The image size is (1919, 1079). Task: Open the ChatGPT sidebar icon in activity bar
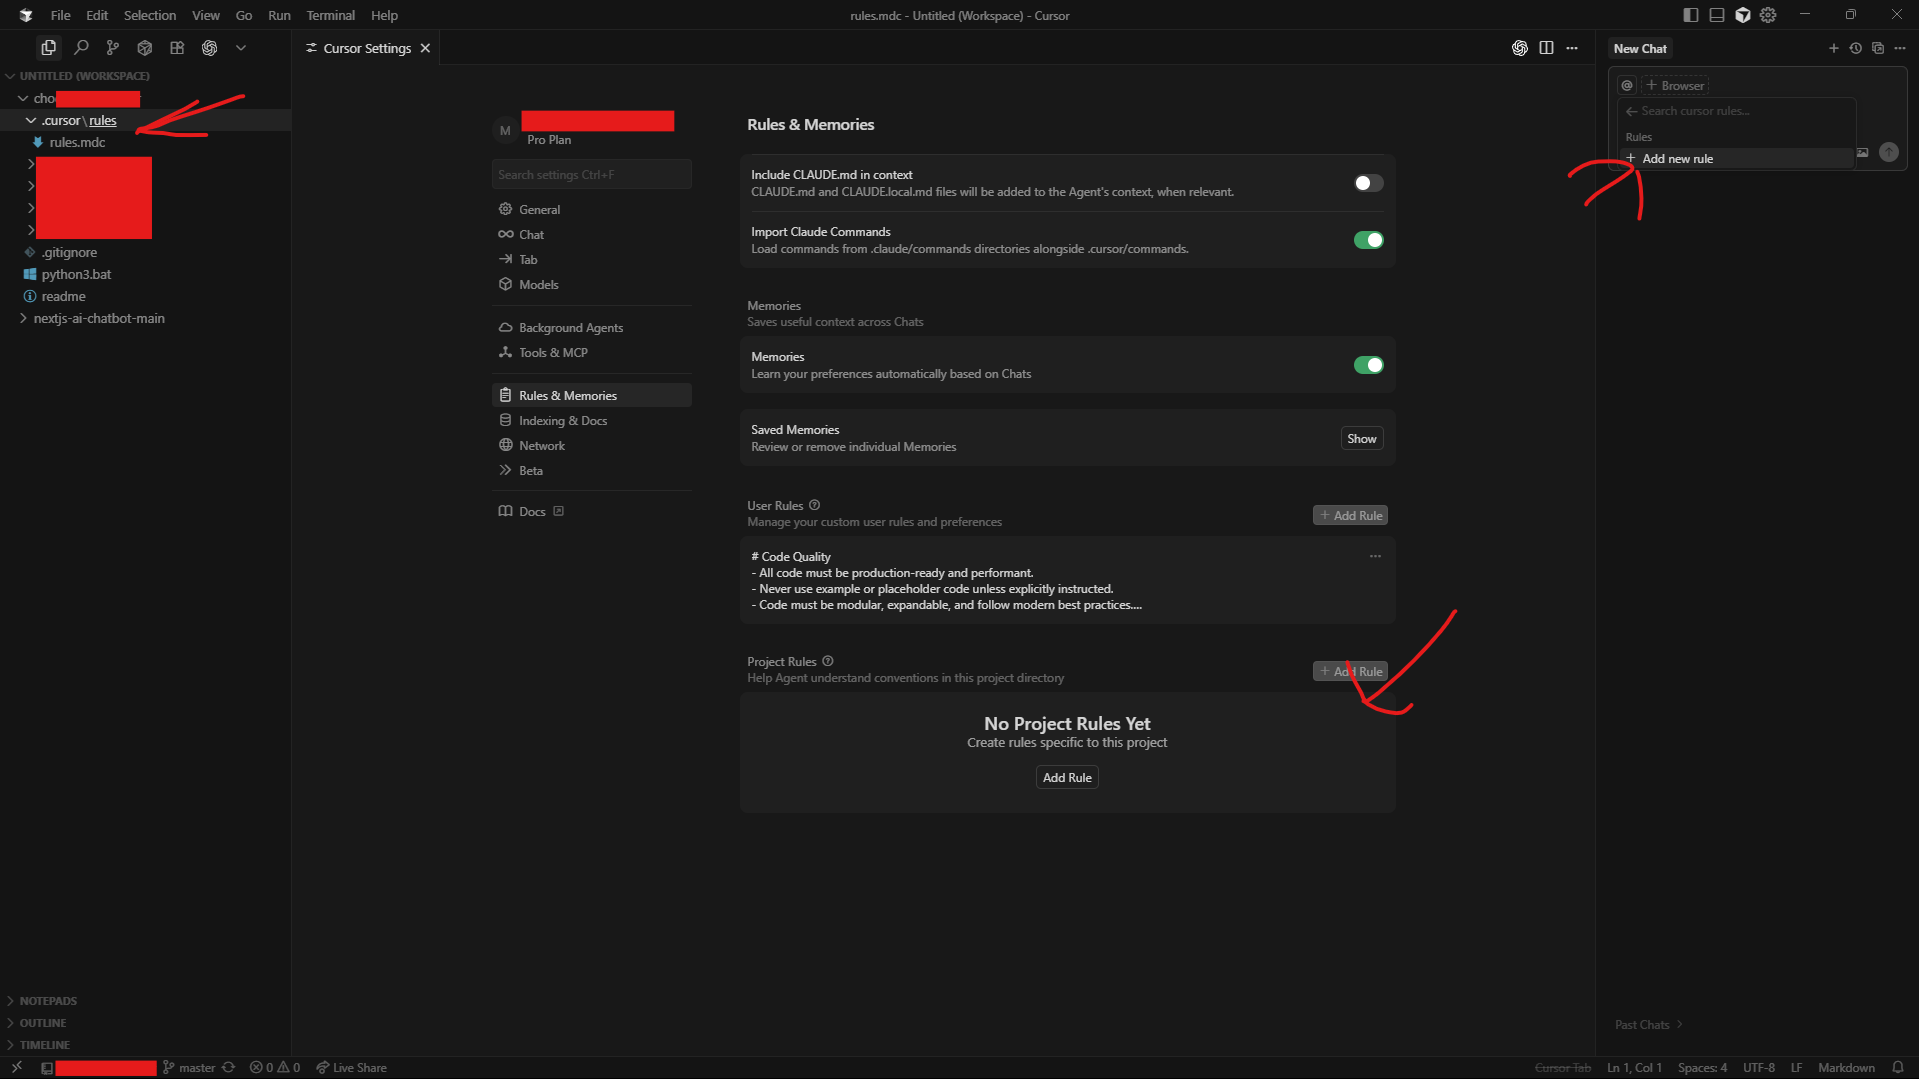pos(209,47)
